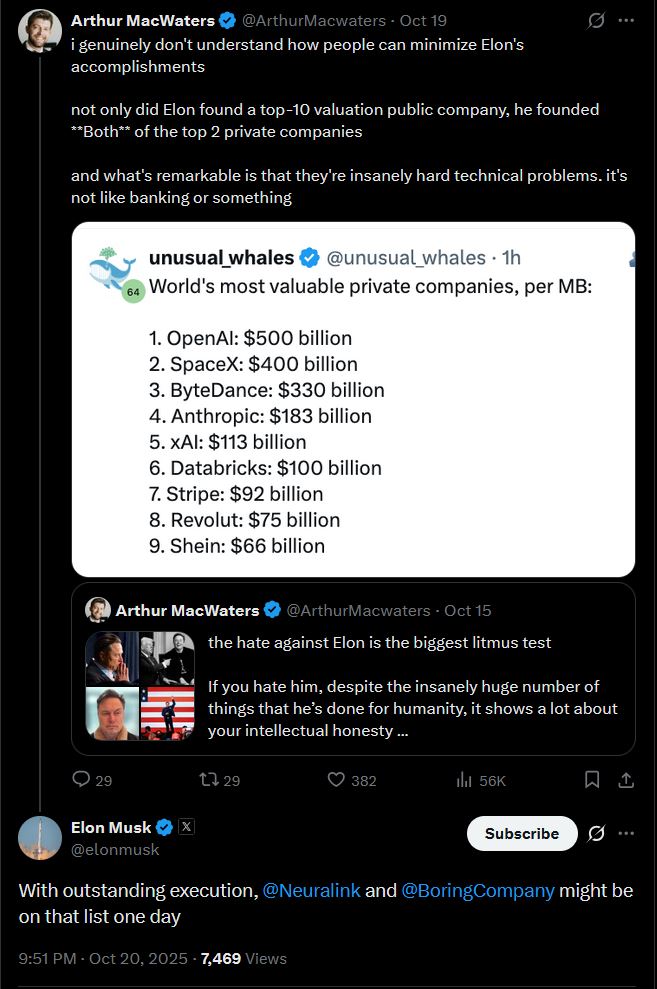Open Grok icon beside Subscribe button
The image size is (657, 989).
[x=596, y=833]
